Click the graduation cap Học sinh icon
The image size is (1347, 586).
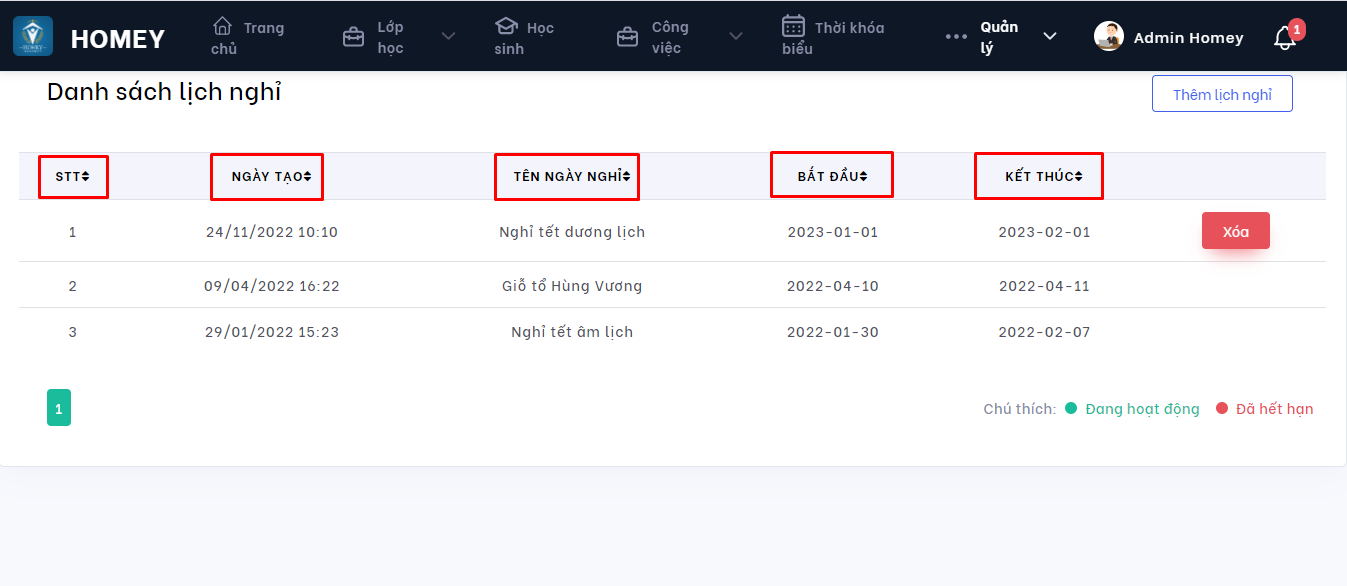pos(506,26)
